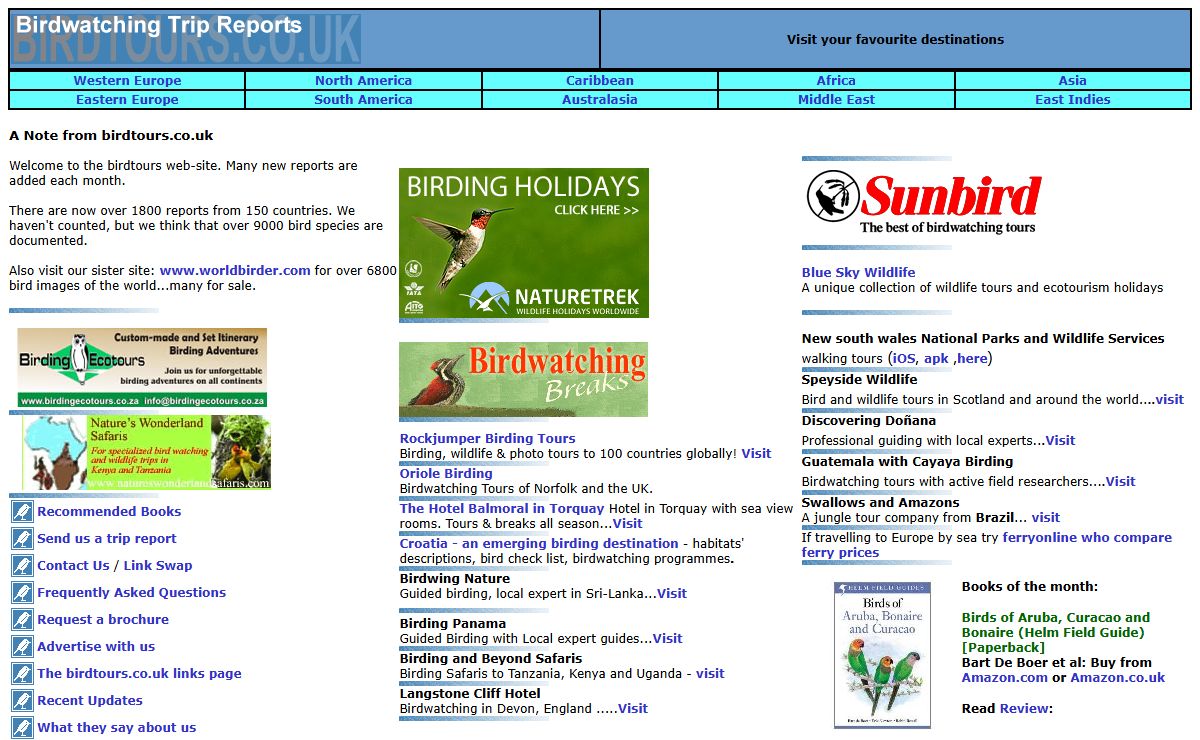This screenshot has height=740, width=1200.
Task: Open the Eastern Europe destinations
Action: coord(127,100)
